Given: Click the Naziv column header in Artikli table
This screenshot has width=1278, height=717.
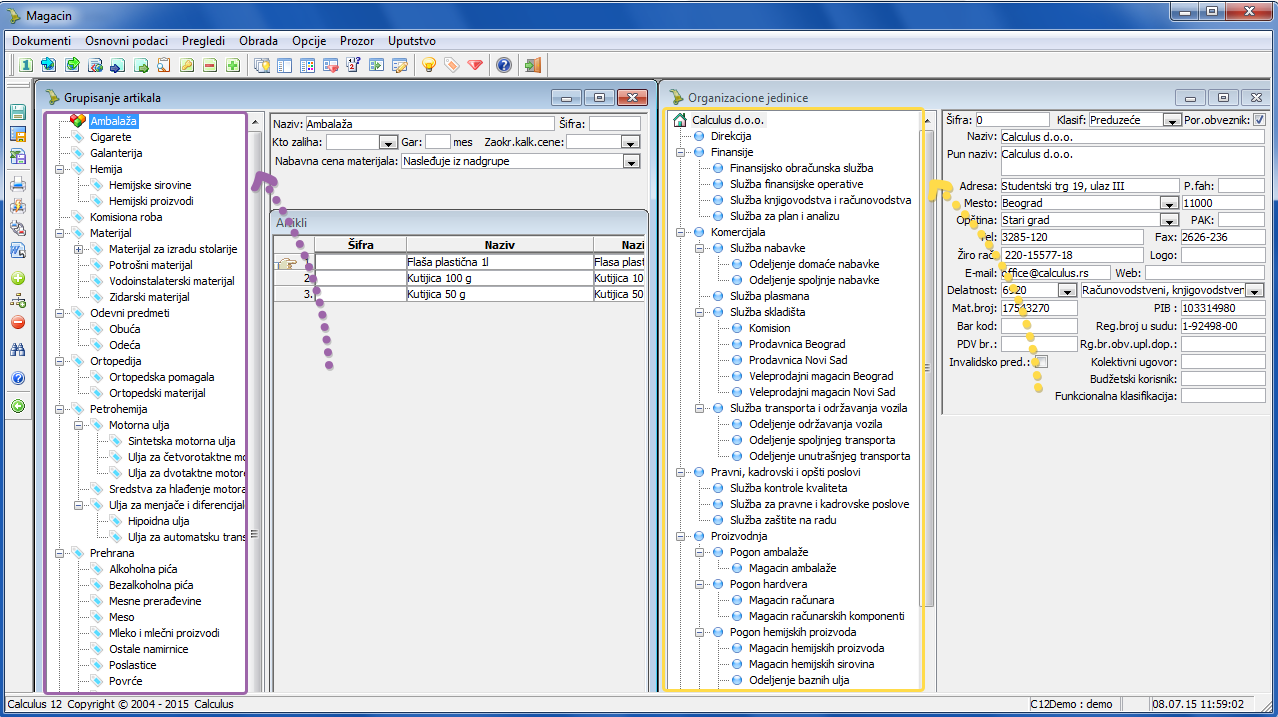Looking at the screenshot, I should click(x=499, y=244).
